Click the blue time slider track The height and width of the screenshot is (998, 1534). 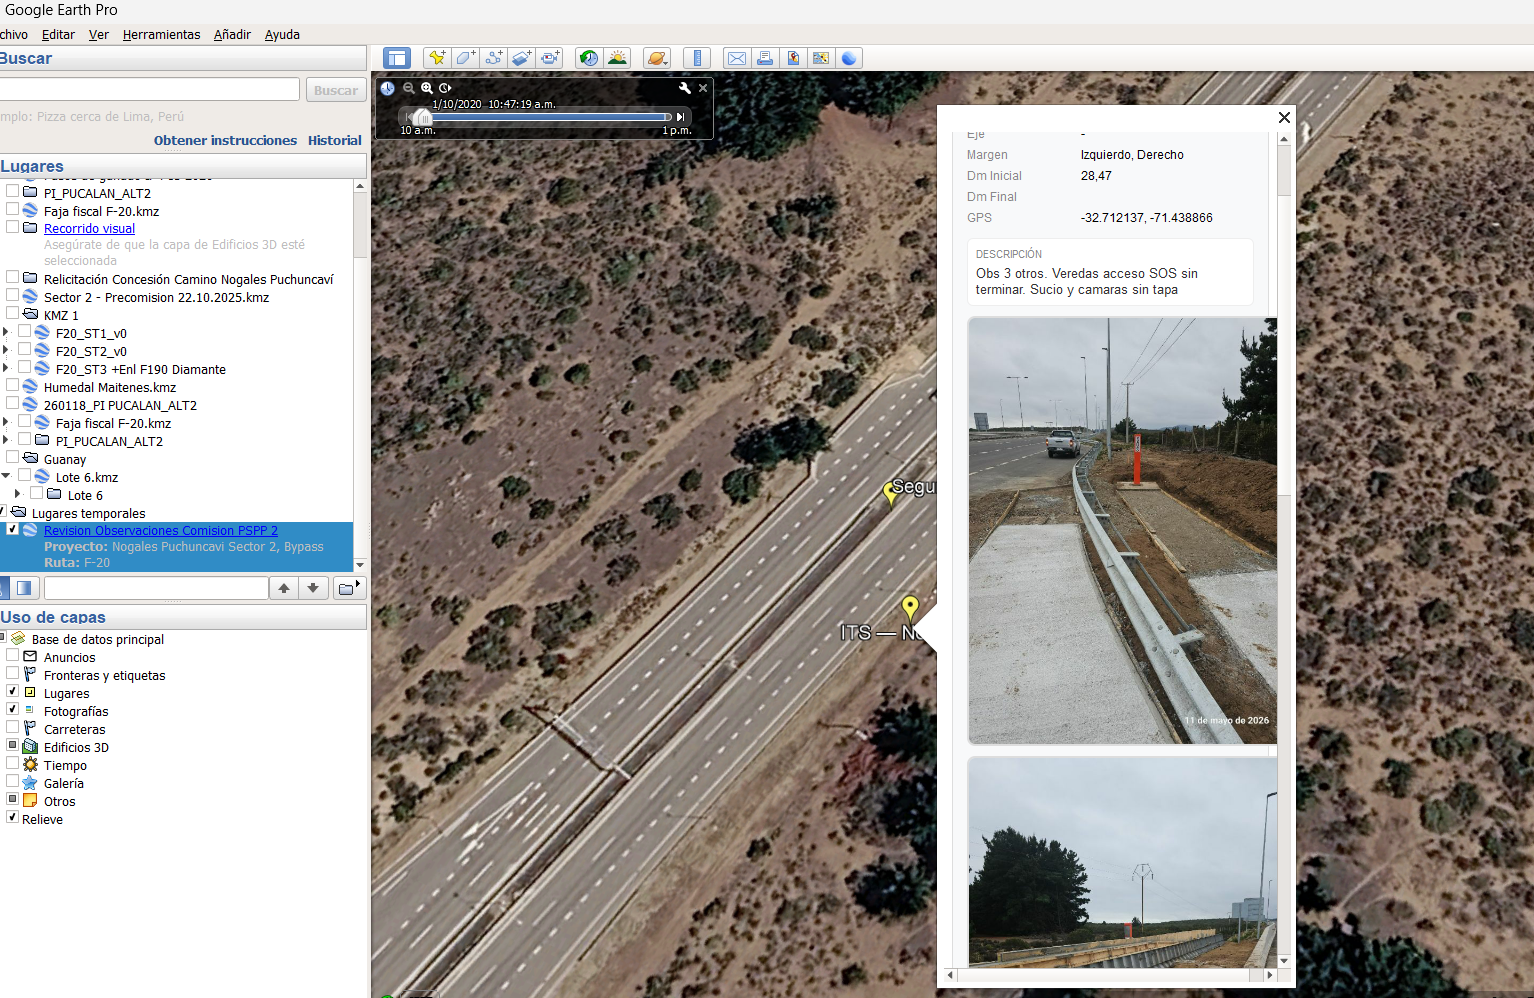click(550, 117)
